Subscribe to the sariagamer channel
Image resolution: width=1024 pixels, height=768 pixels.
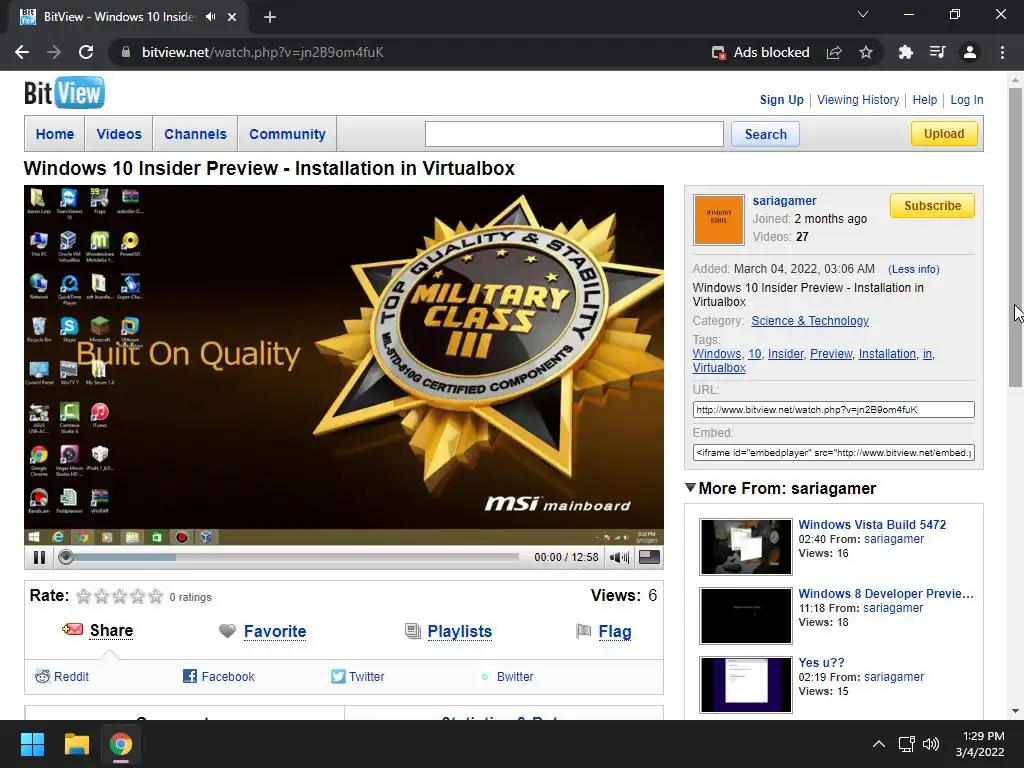(x=932, y=206)
